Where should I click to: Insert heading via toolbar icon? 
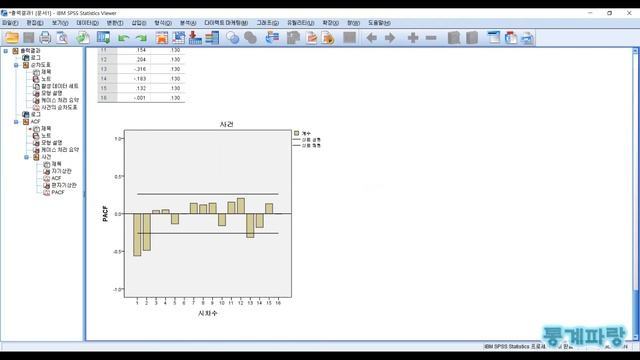494,38
